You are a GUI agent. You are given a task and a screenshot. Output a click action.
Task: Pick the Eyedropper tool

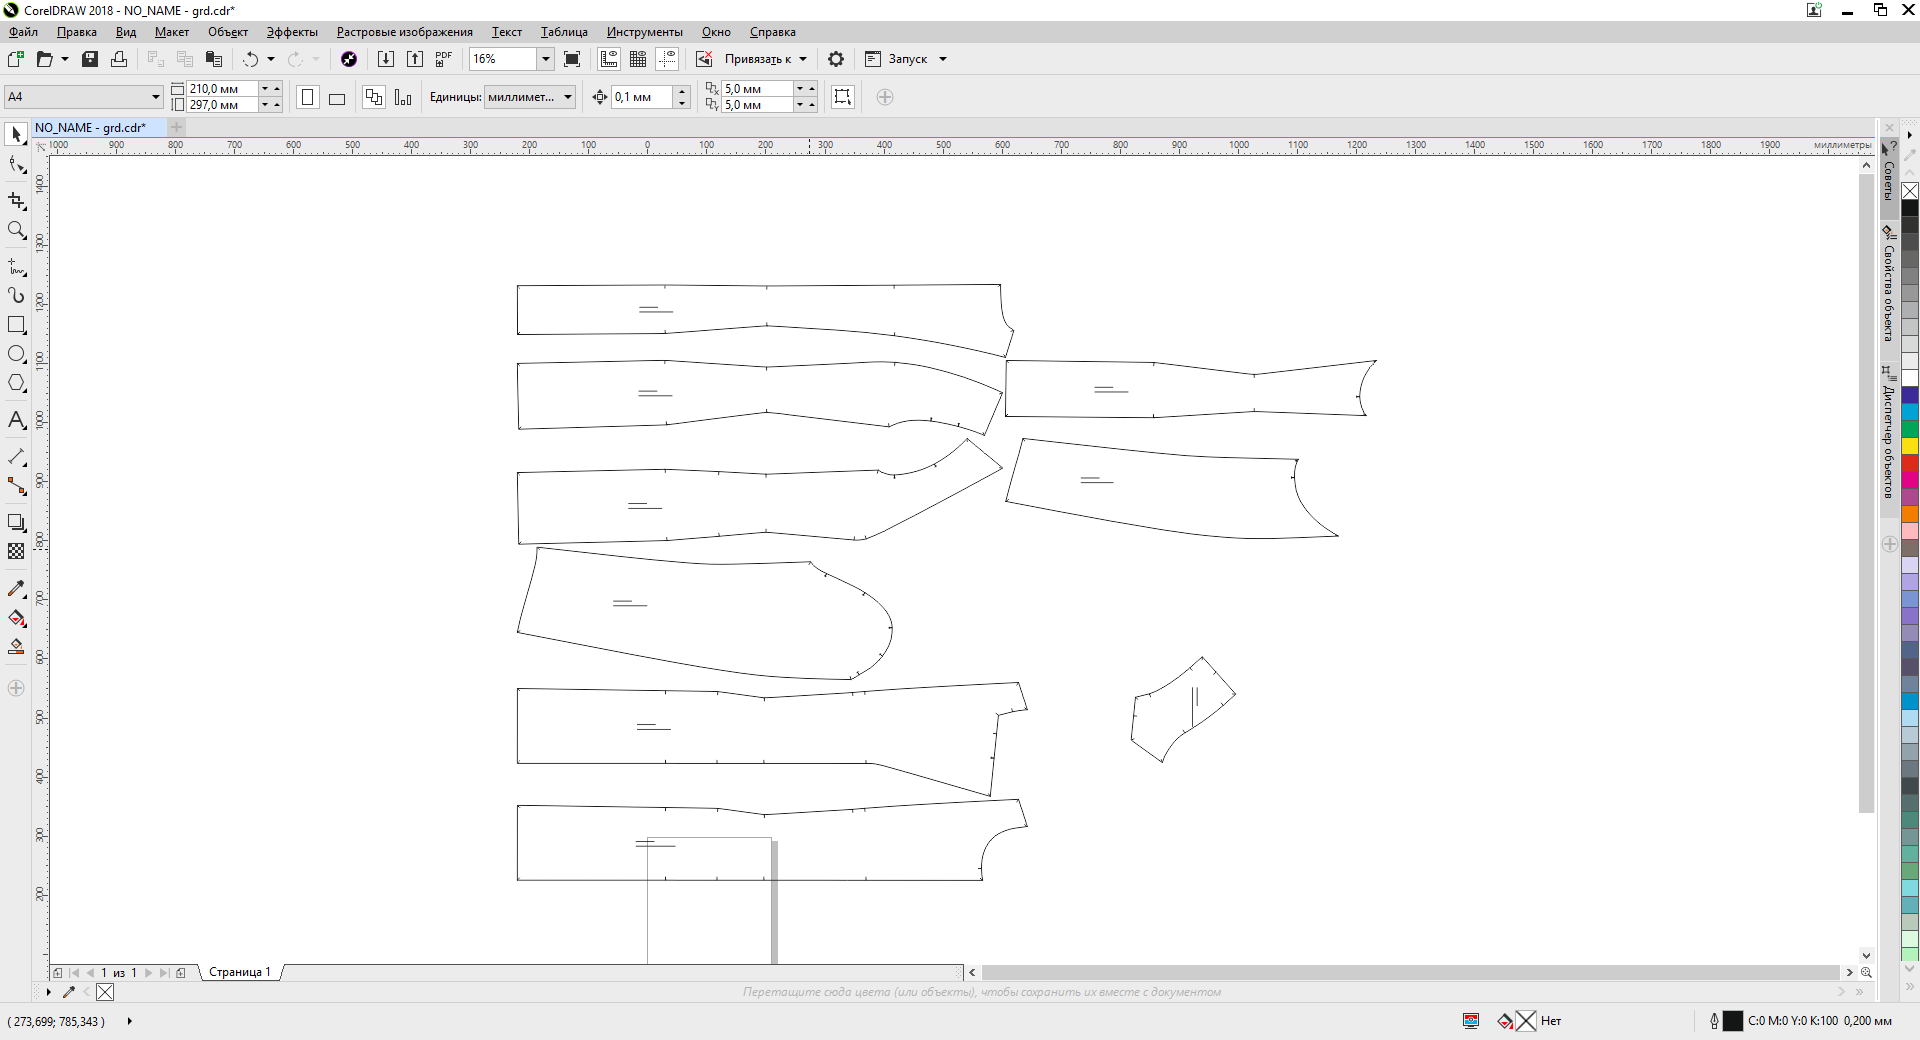tap(16, 589)
